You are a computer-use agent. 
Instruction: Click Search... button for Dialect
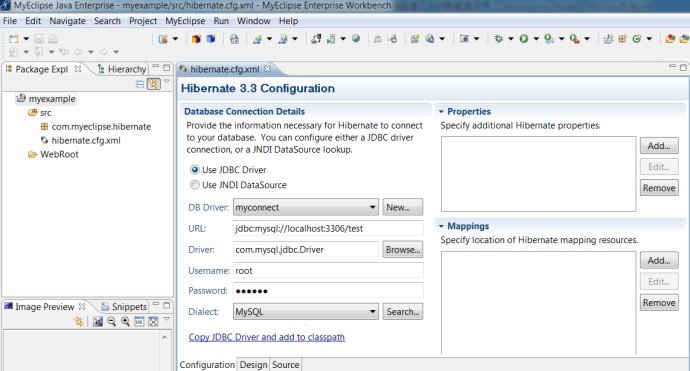(x=403, y=312)
